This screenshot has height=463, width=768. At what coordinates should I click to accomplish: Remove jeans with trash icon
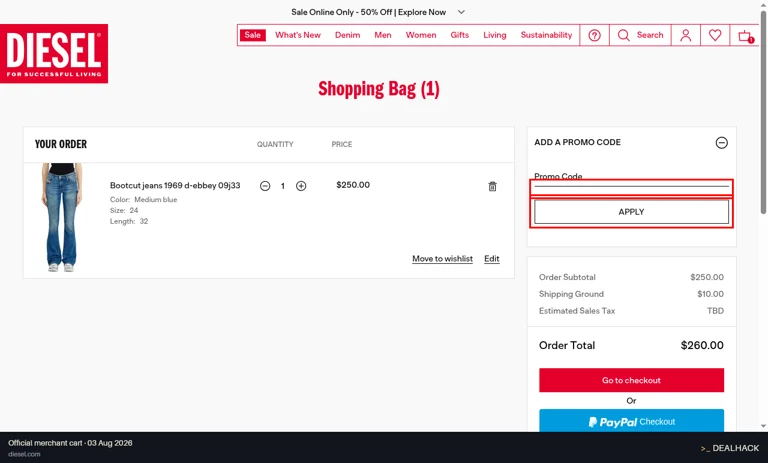pos(492,186)
